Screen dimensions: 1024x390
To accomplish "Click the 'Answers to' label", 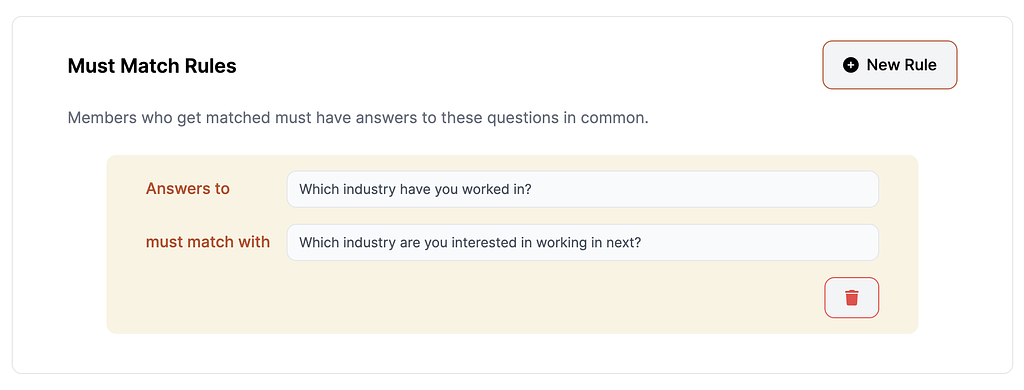I will pyautogui.click(x=187, y=189).
